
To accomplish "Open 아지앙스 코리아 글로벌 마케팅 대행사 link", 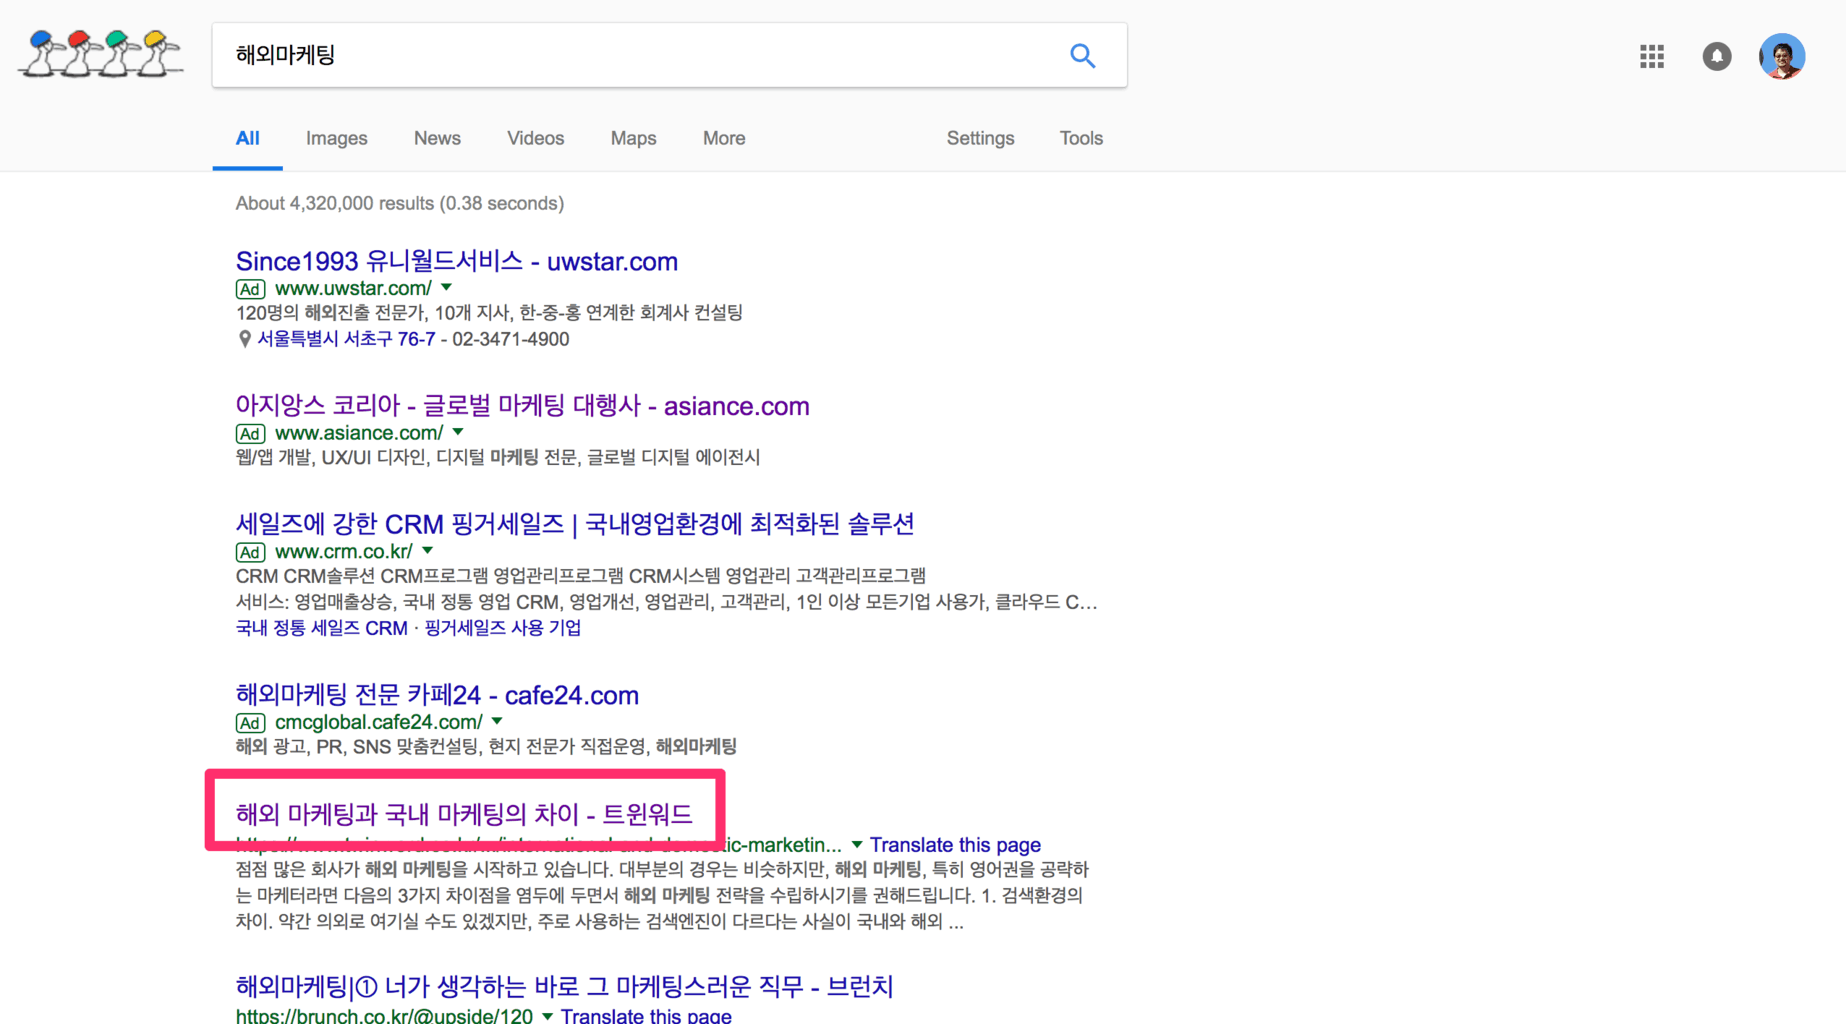I will click(522, 406).
